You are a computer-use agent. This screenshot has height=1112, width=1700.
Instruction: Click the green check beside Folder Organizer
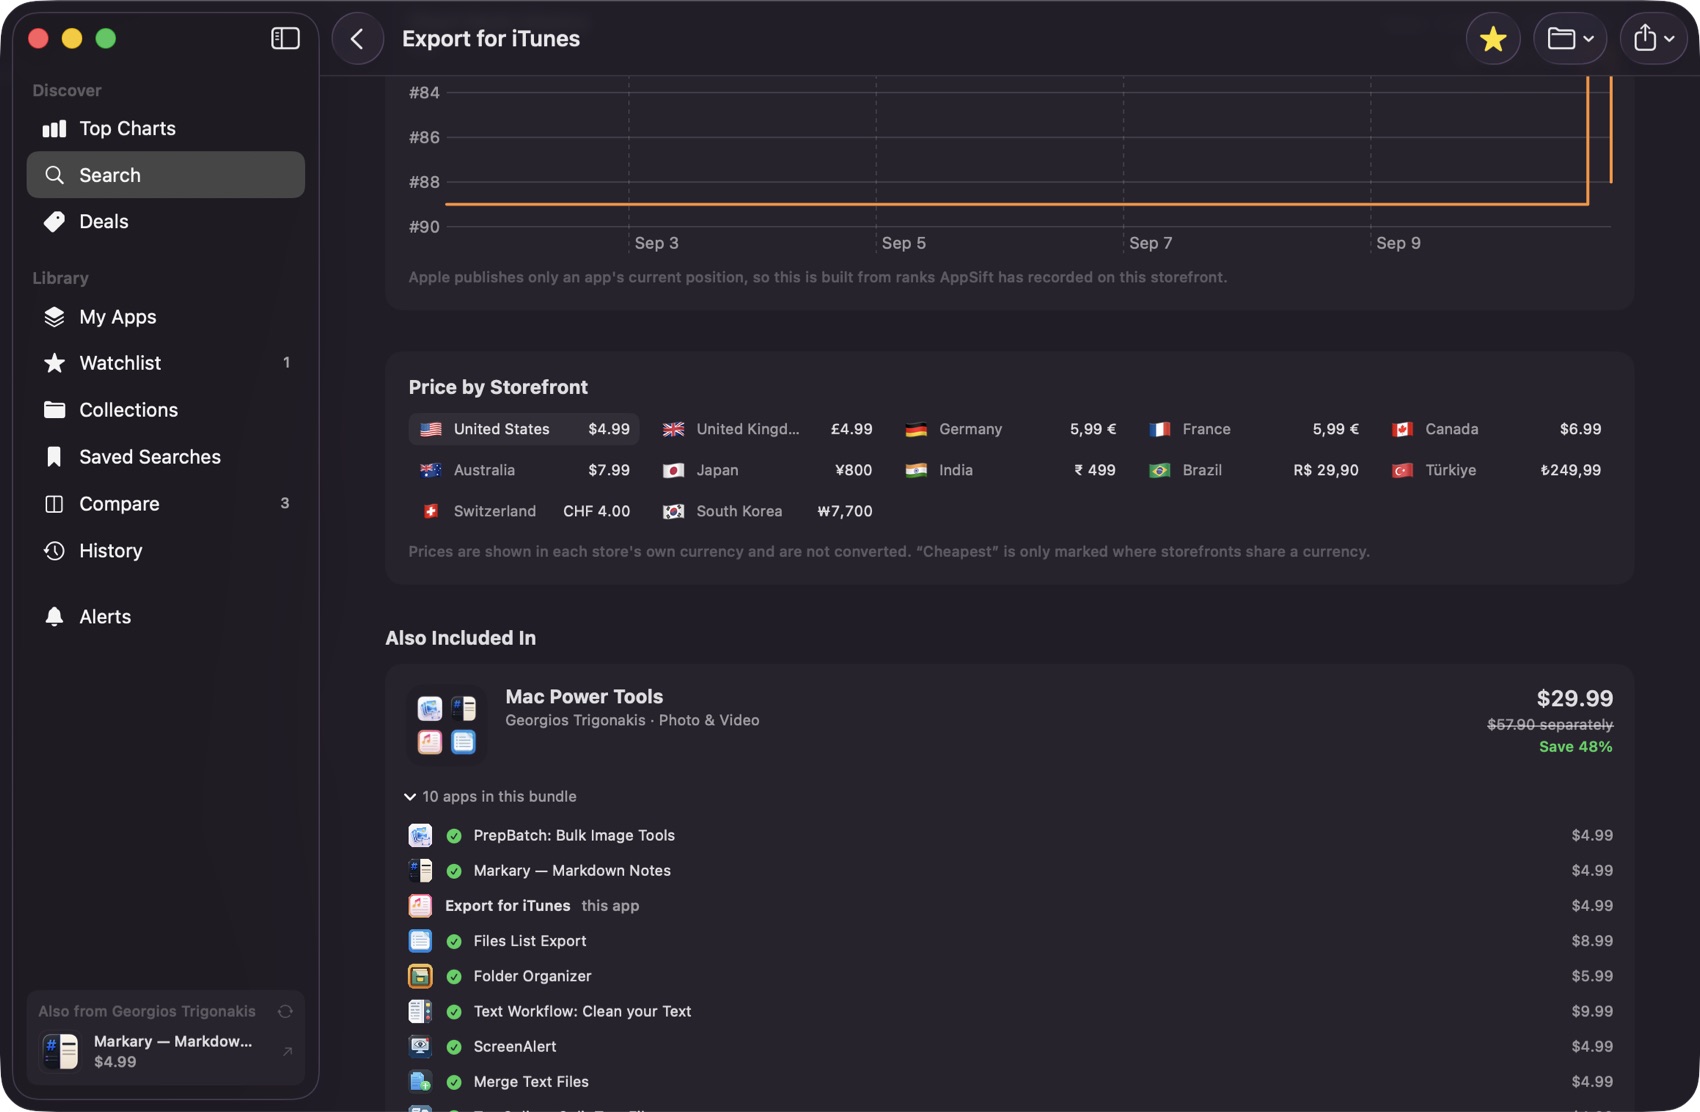coord(454,977)
